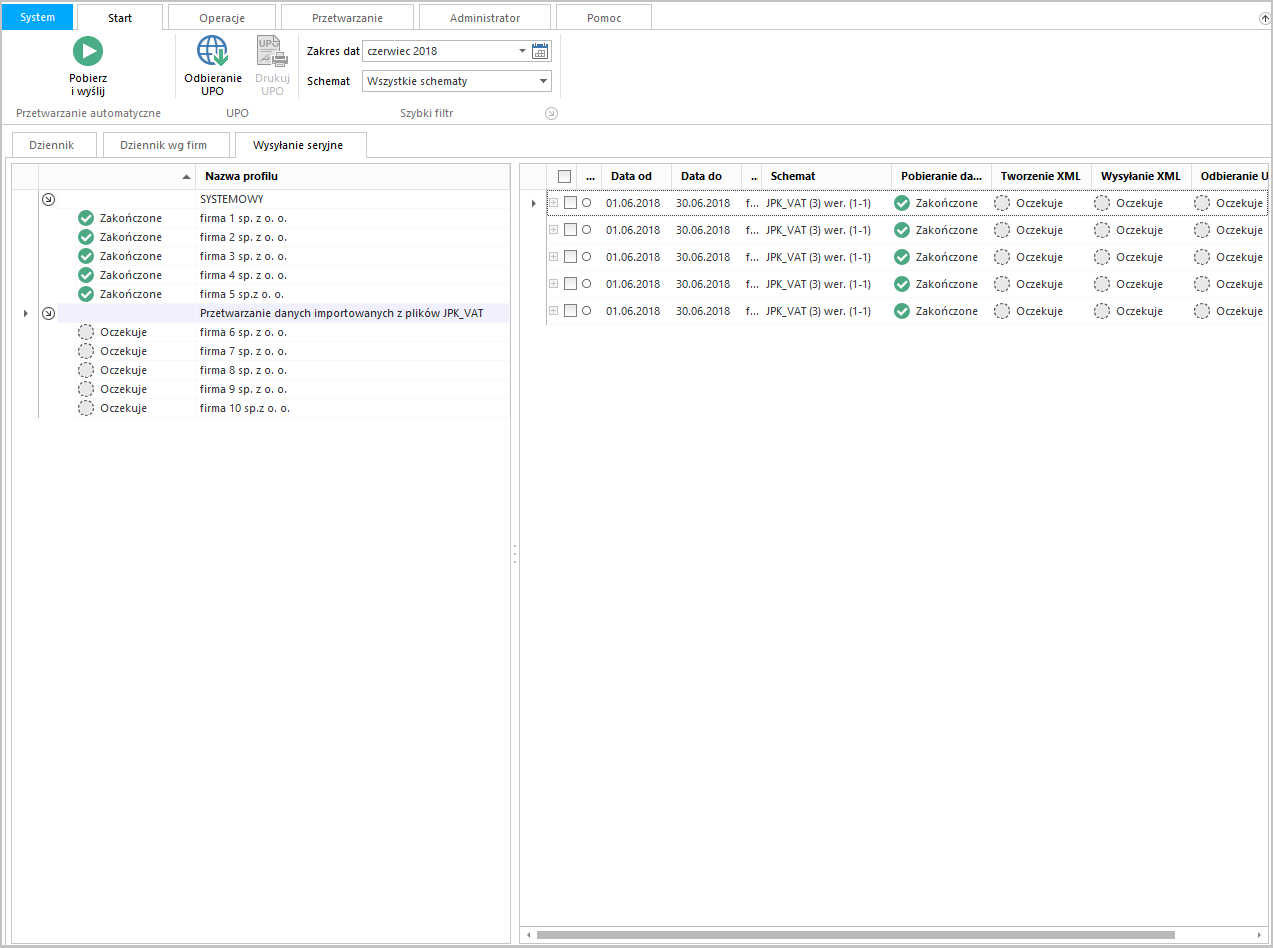Screen dimensions: 1273x948
Task: Collapse the ribbon using the top-right arrow
Action: (1264, 19)
